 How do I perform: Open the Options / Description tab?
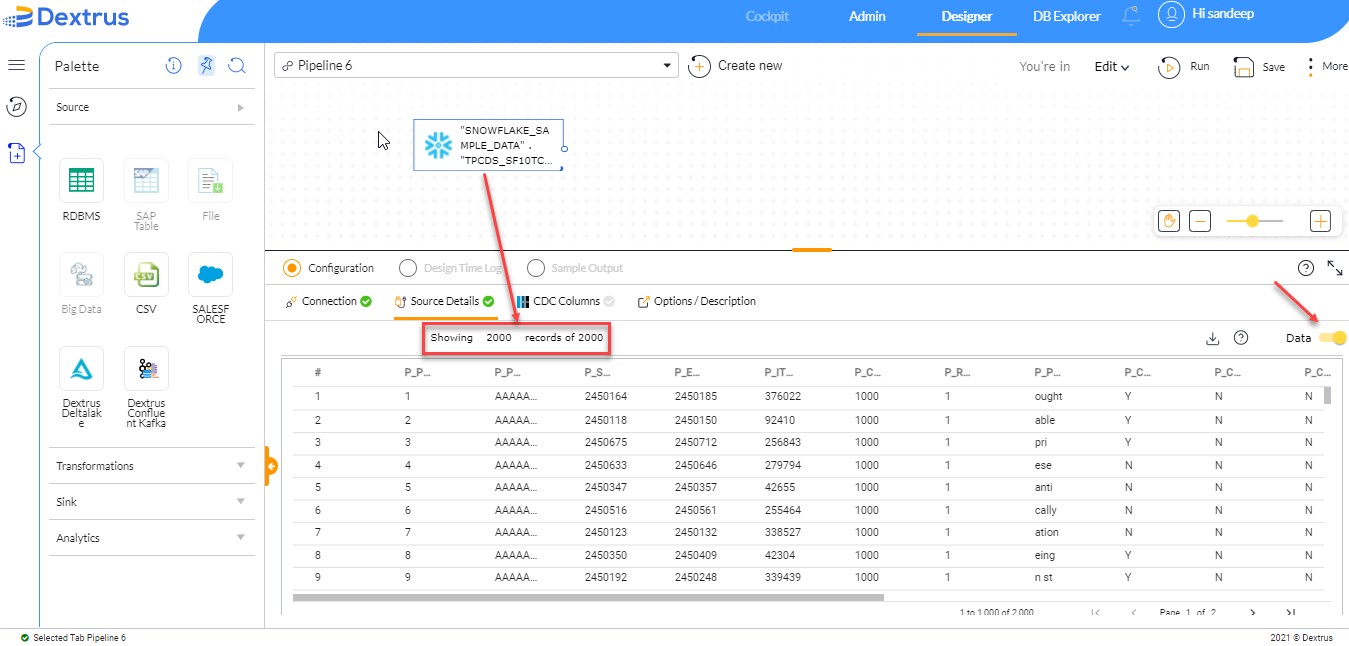697,301
